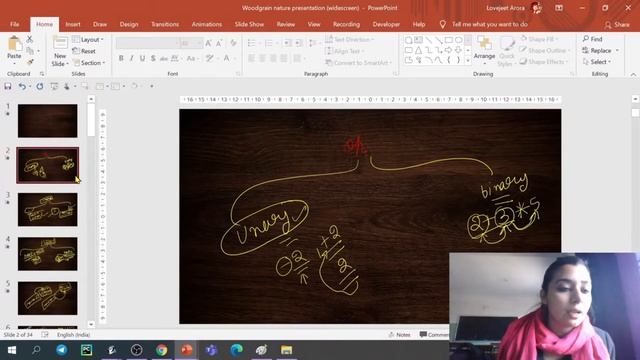Open File Explorer from the taskbar
The width and height of the screenshot is (640, 360).
(287, 350)
